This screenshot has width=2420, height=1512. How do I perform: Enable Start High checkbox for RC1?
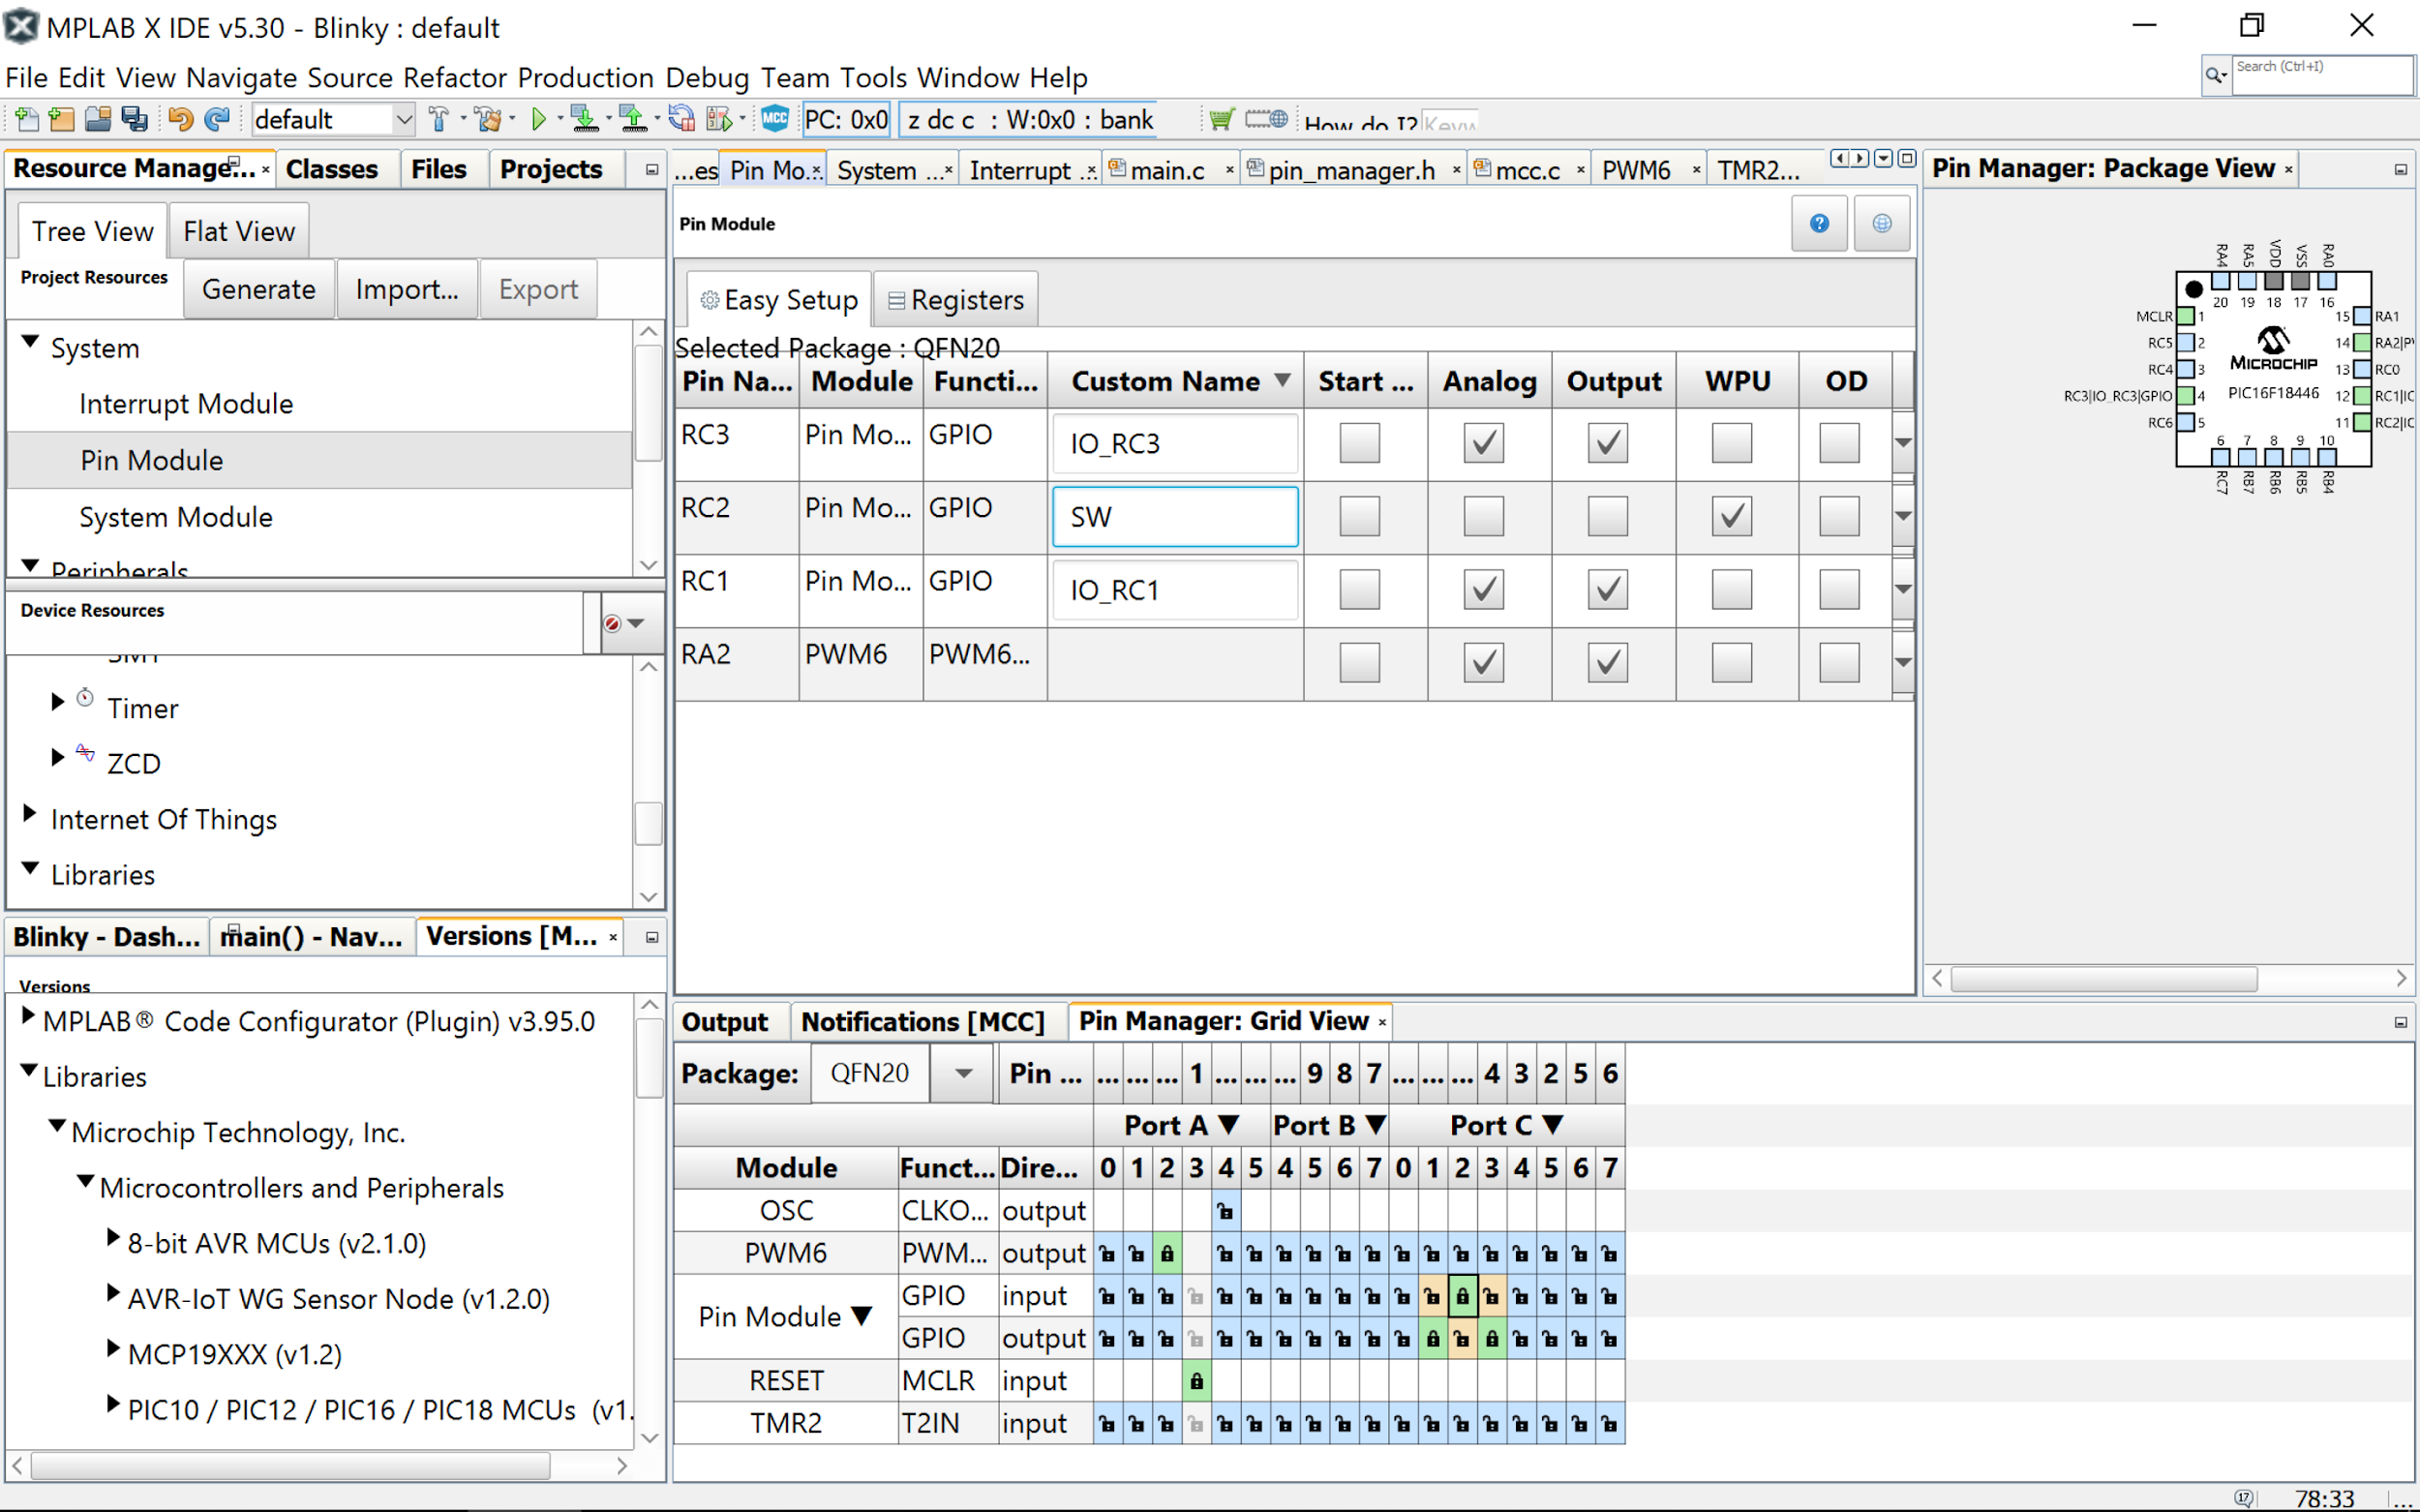(1359, 590)
